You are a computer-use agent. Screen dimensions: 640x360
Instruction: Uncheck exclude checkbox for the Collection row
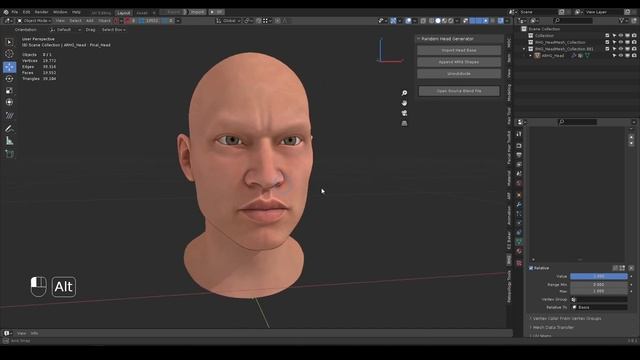tap(607, 36)
